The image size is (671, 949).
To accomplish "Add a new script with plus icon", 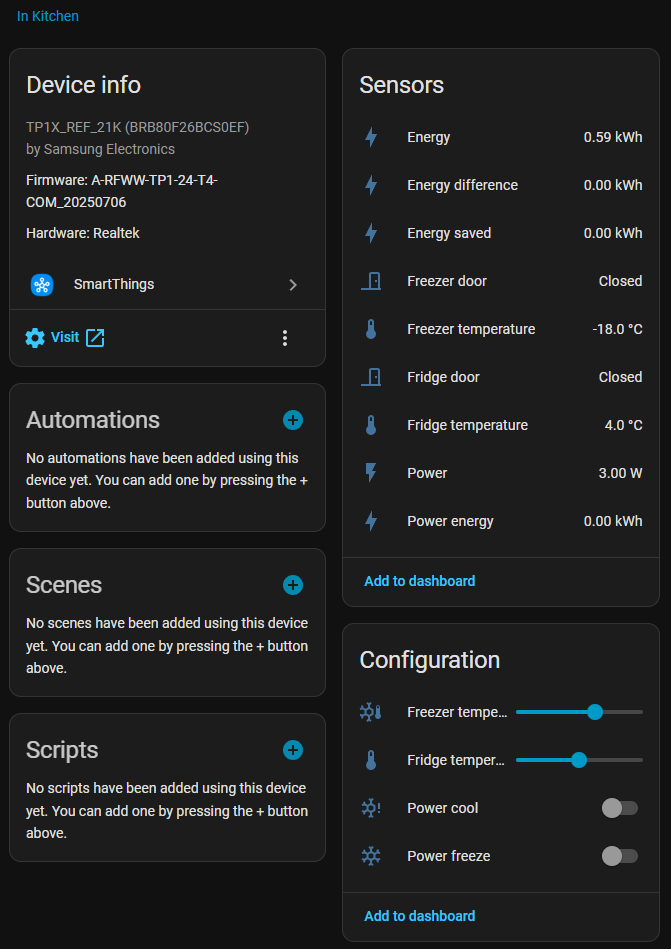I will click(293, 750).
